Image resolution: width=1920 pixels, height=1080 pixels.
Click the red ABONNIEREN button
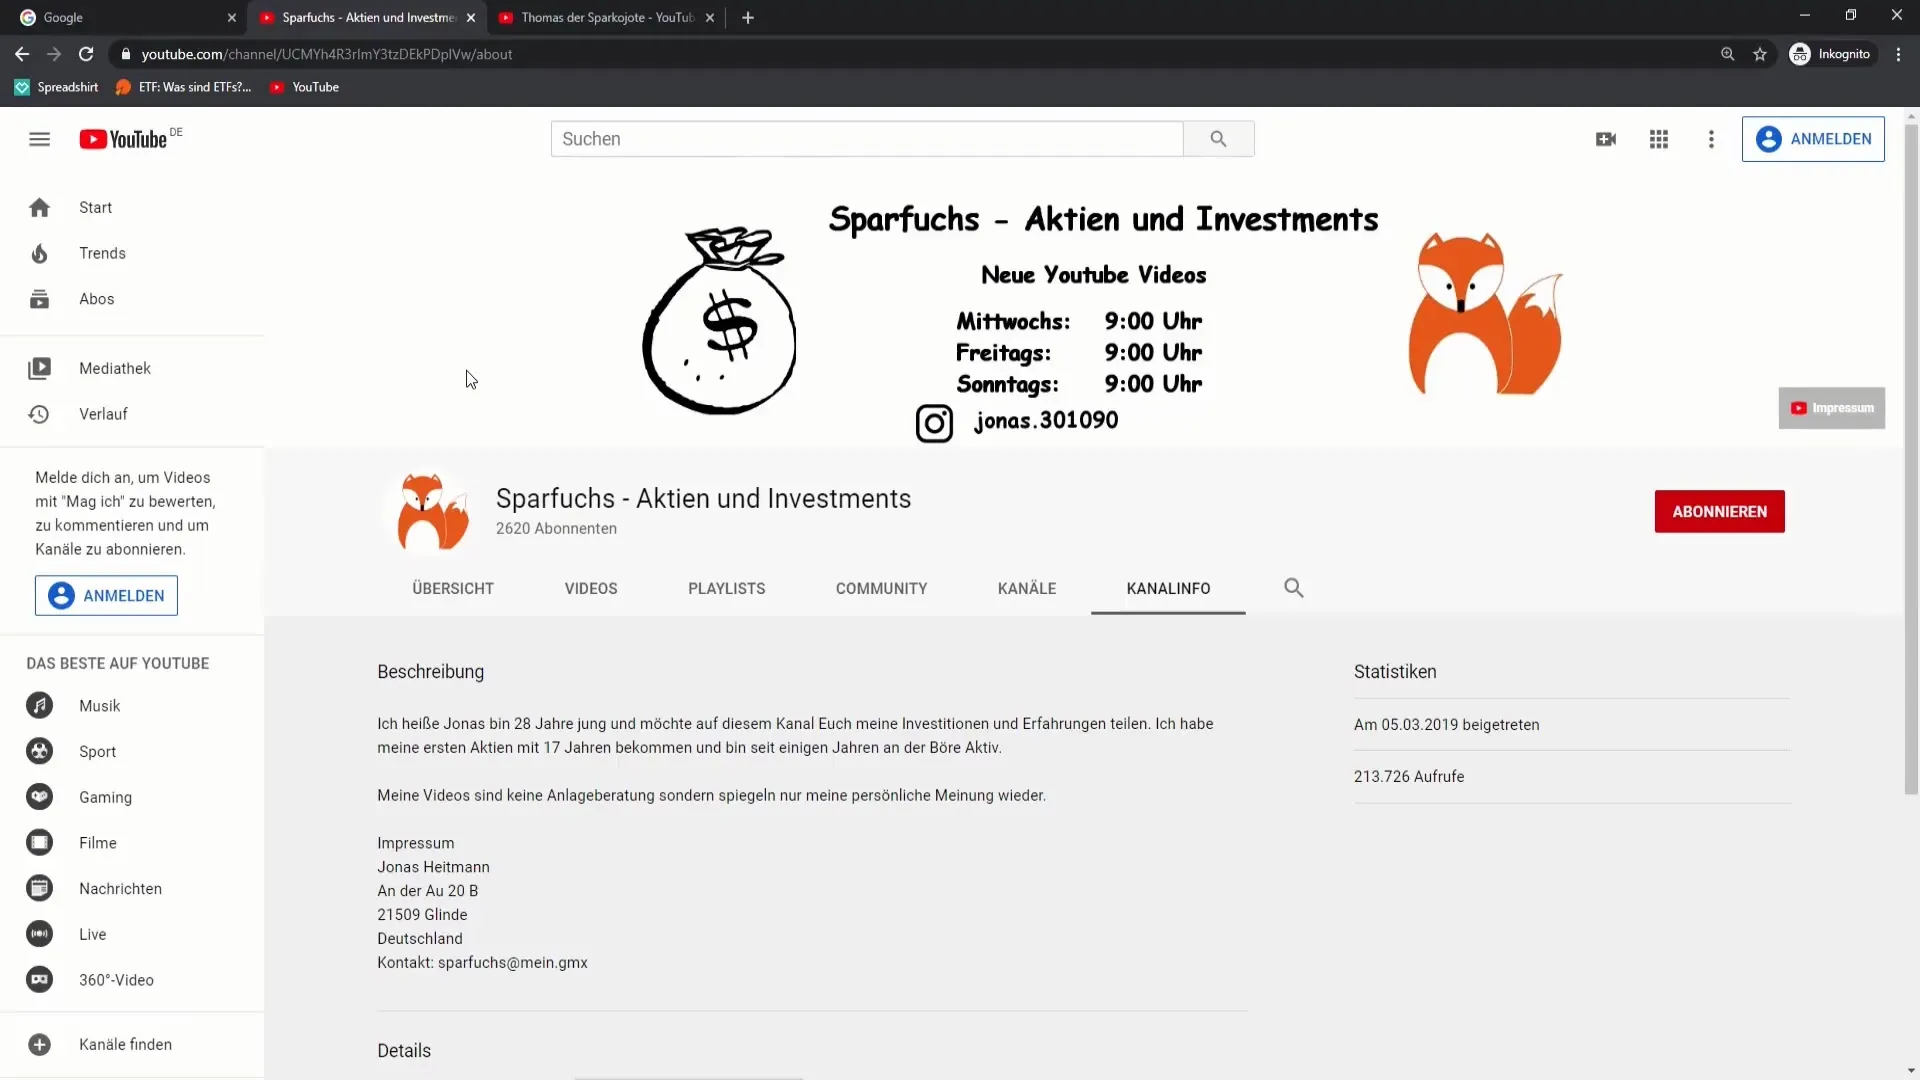(x=1719, y=512)
